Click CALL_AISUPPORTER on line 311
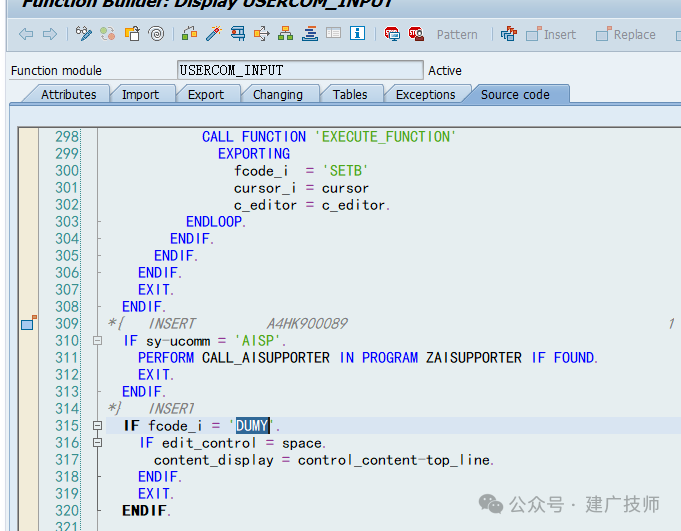Image resolution: width=681 pixels, height=531 pixels. coord(266,358)
